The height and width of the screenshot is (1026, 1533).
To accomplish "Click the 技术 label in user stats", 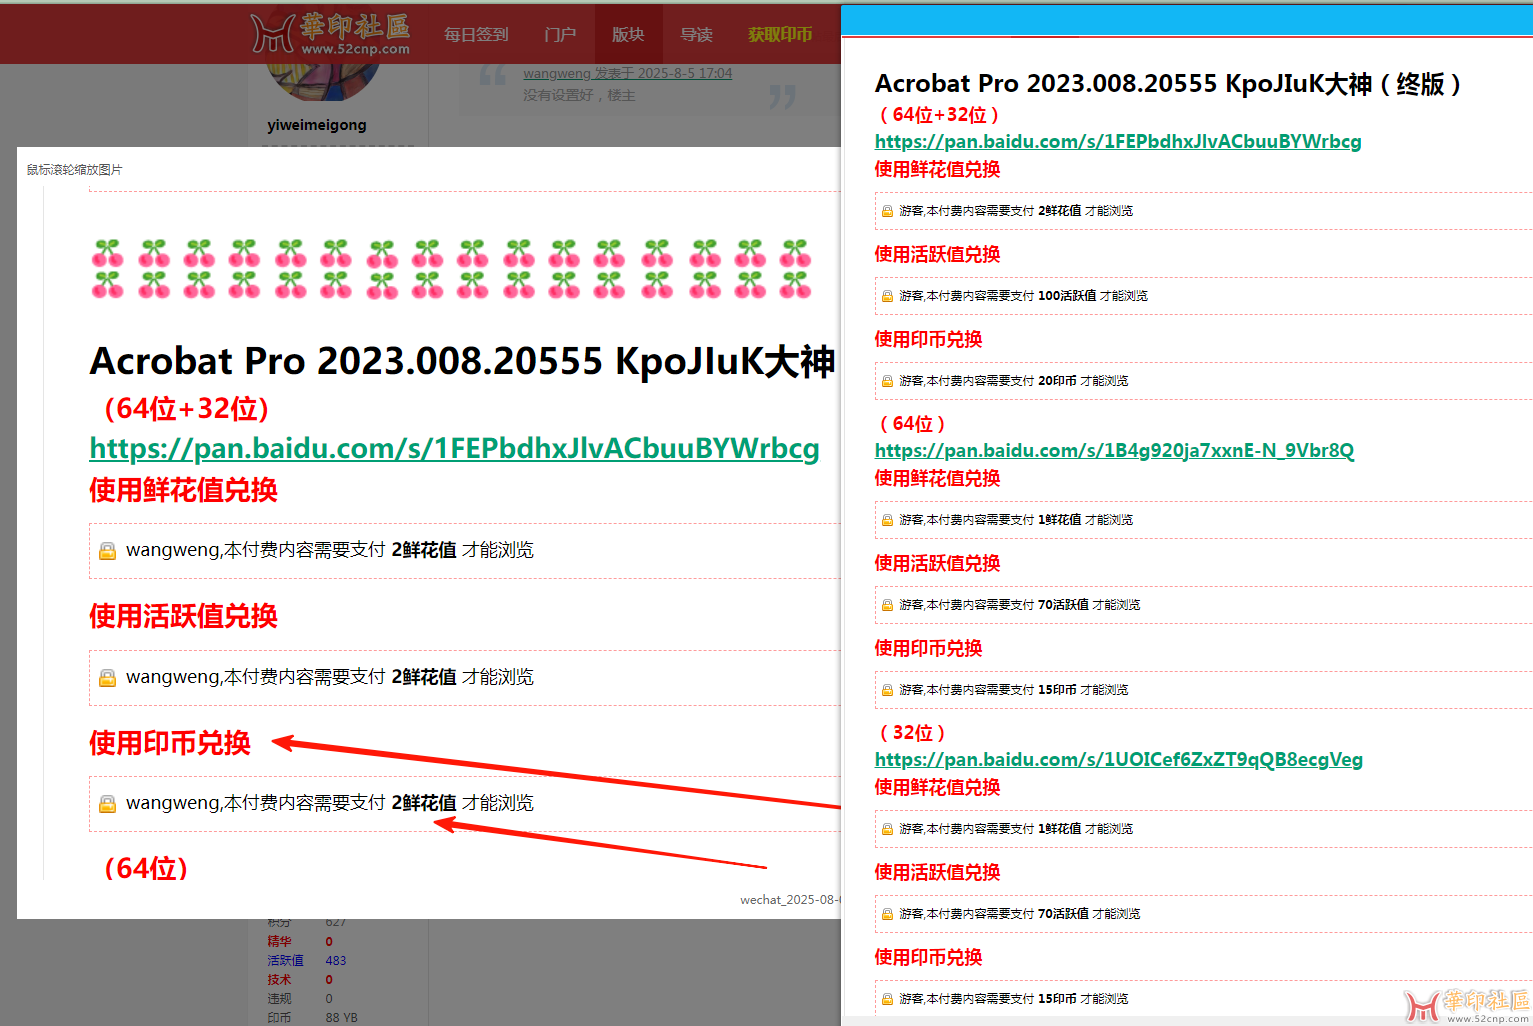I will (279, 980).
